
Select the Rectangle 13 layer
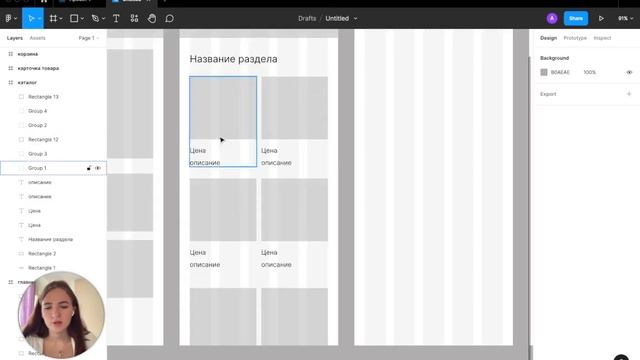(x=53, y=97)
